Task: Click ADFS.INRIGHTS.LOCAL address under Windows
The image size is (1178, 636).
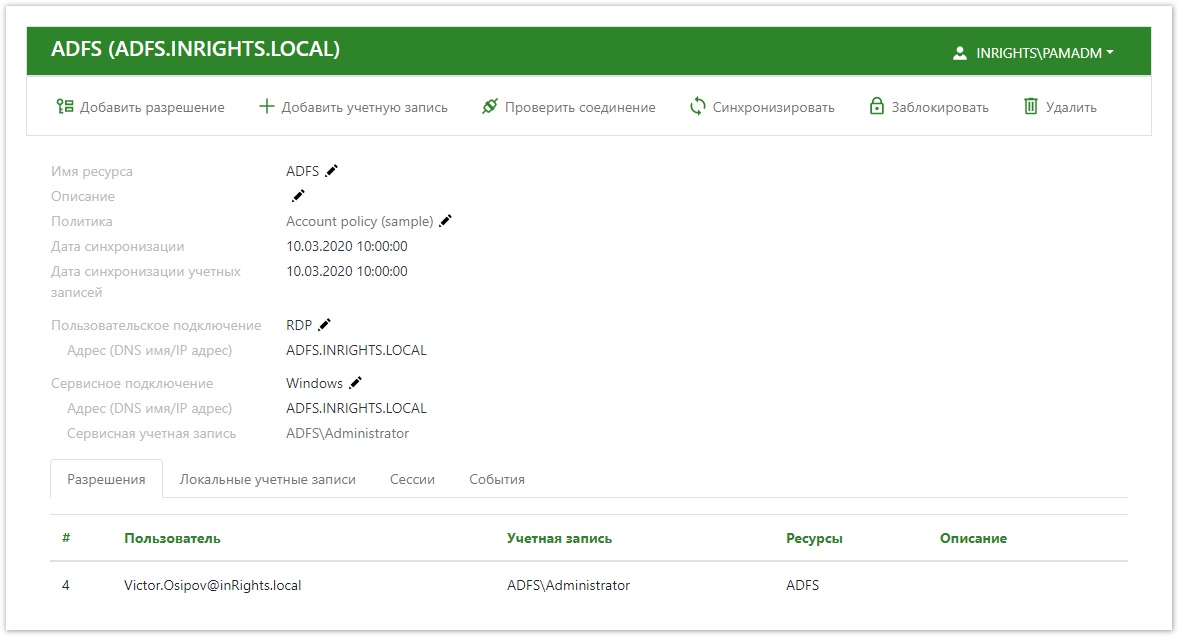Action: [x=356, y=408]
